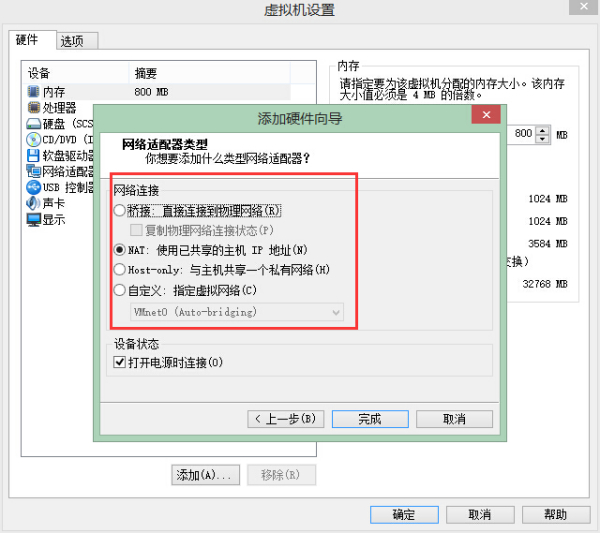The height and width of the screenshot is (533, 600).
Task: Close the add hardware wizard dialog
Action: pyautogui.click(x=486, y=114)
